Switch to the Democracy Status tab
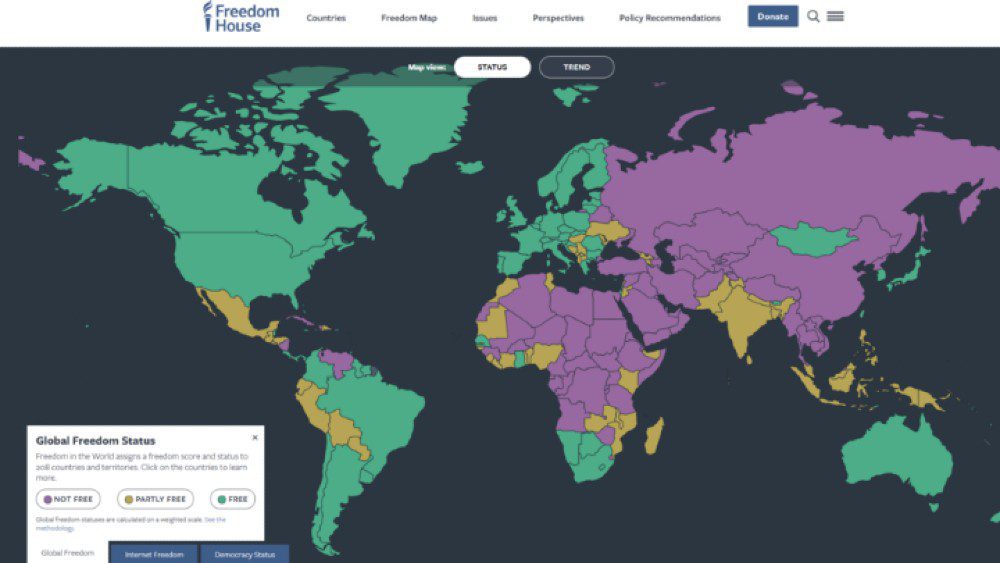Screen dimensions: 1000x563 click(244, 553)
